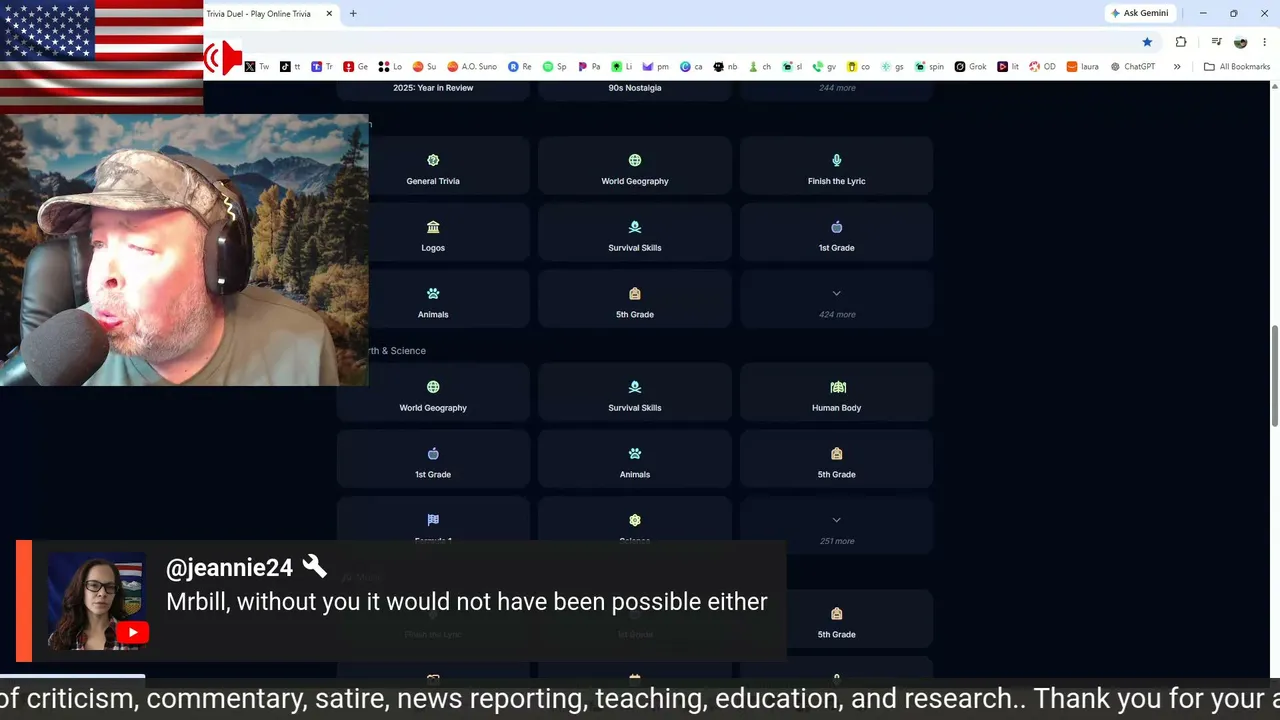
Task: Open the Lo bookmark
Action: point(390,67)
